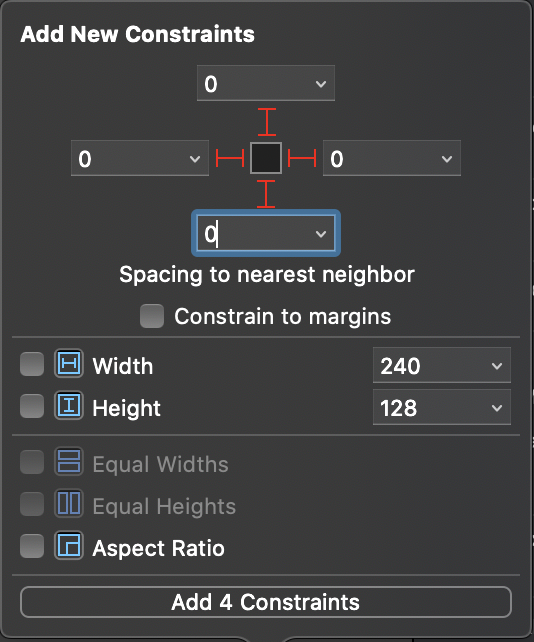Toggle the leading spacing constraint strut

[230, 158]
